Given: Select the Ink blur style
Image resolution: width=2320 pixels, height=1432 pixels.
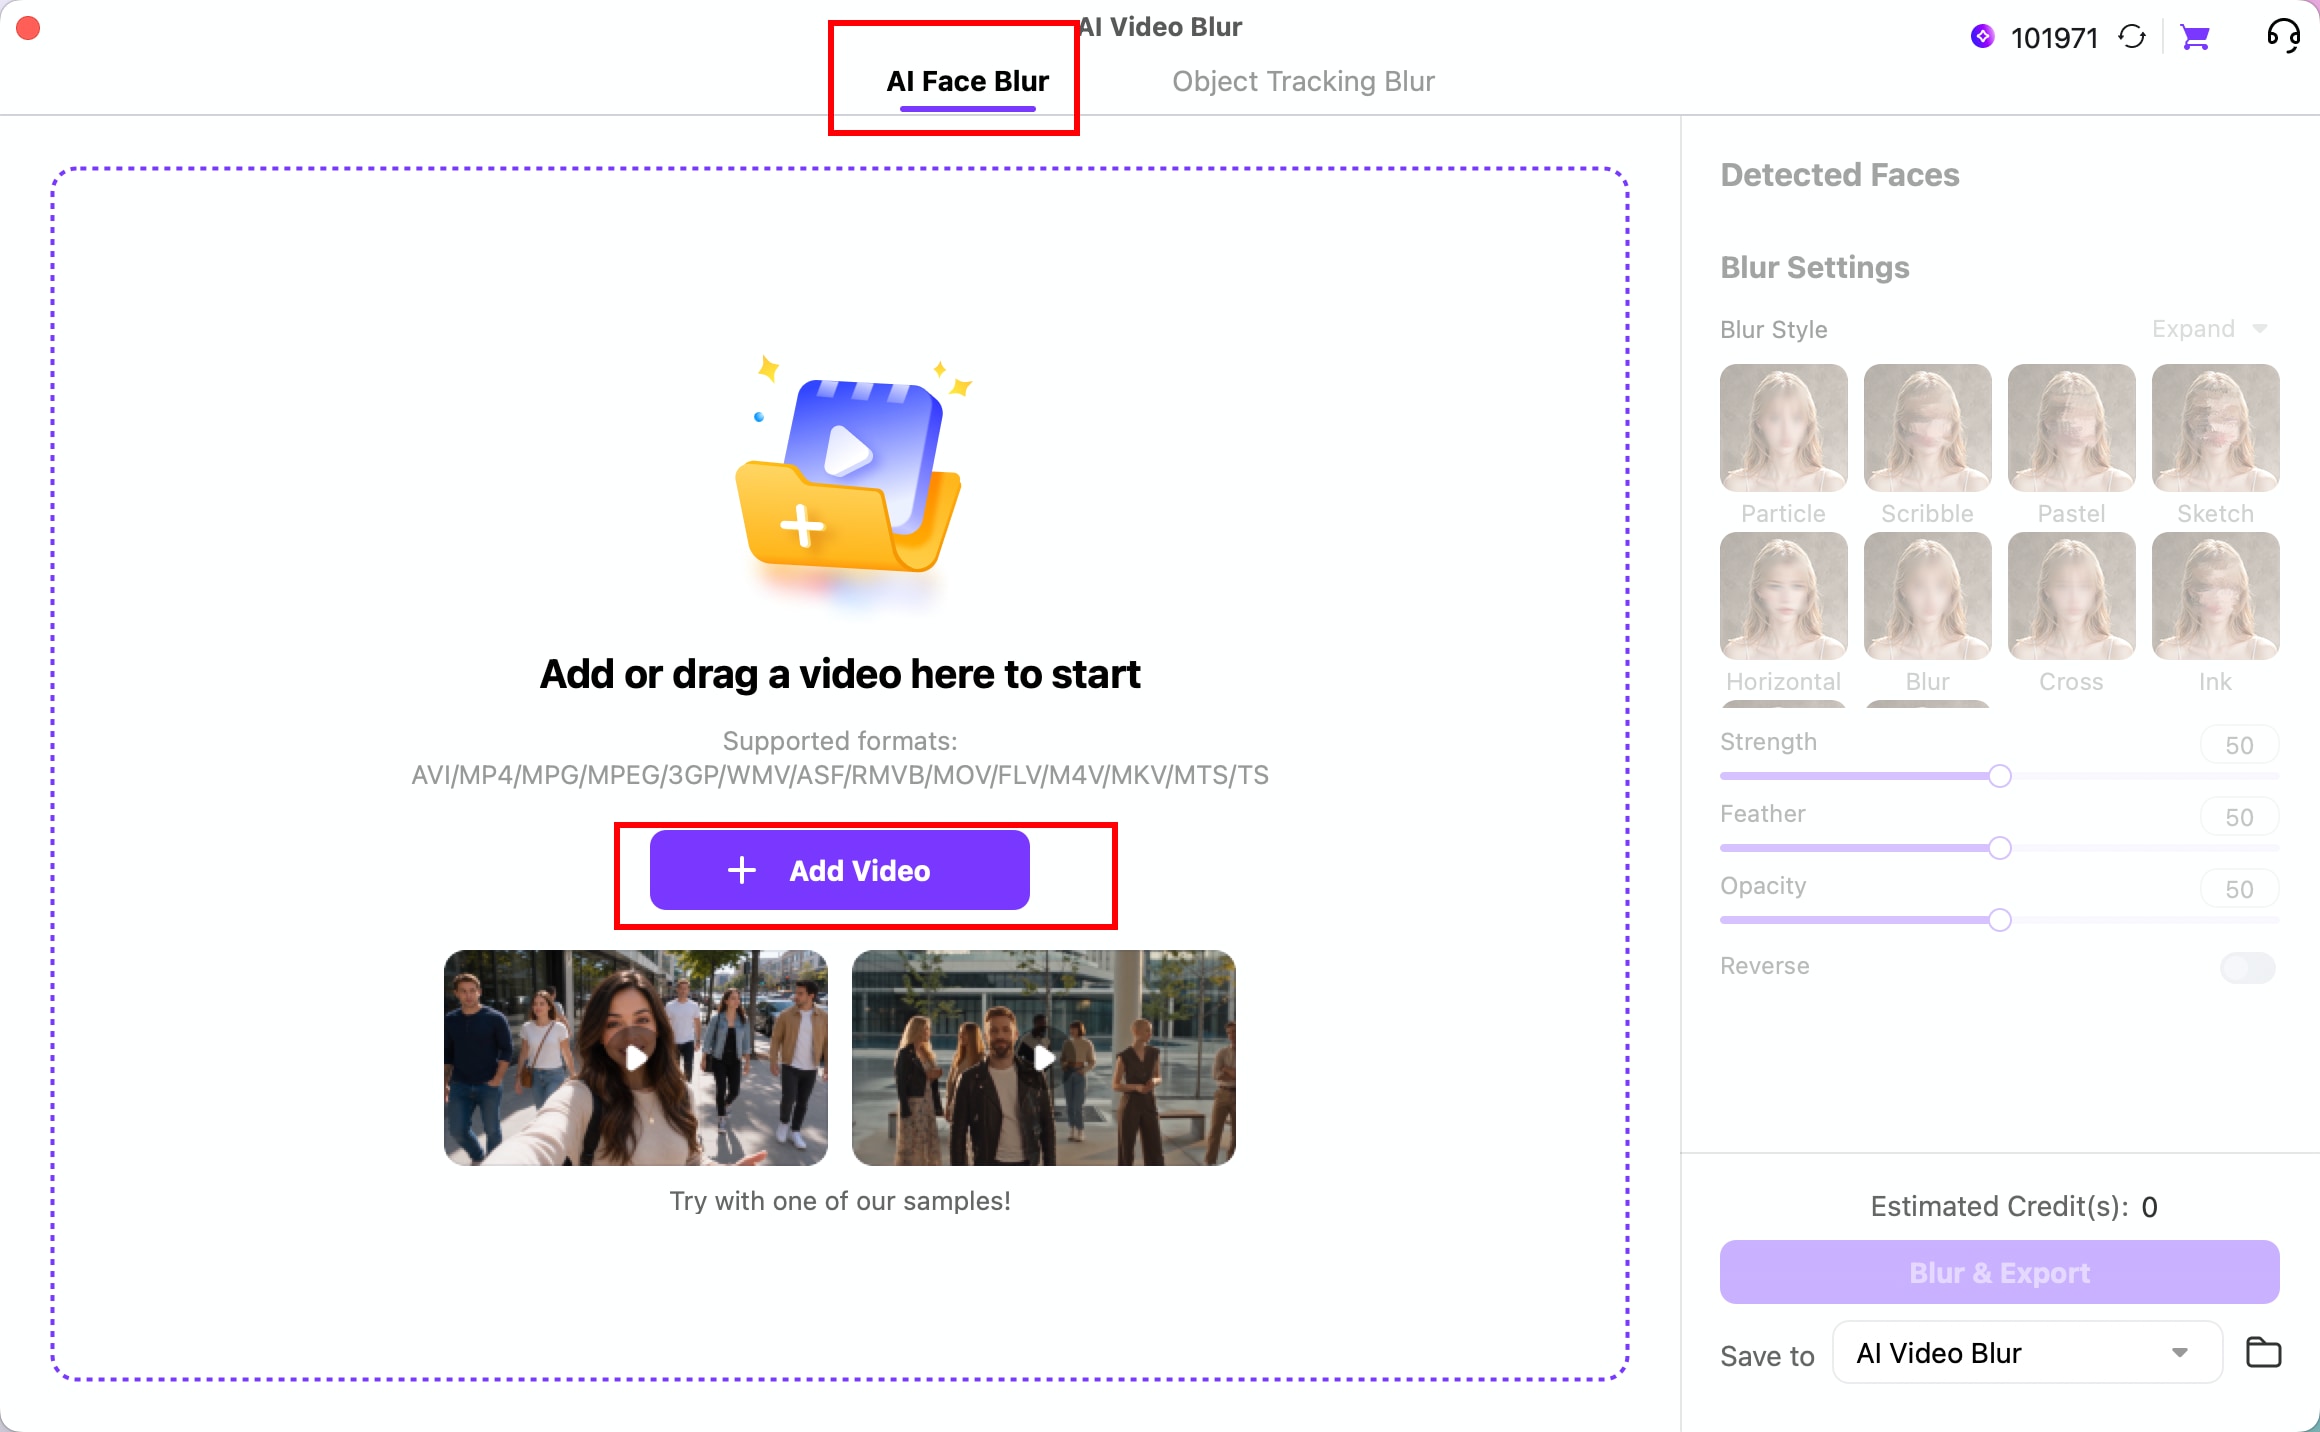Looking at the screenshot, I should [2215, 595].
